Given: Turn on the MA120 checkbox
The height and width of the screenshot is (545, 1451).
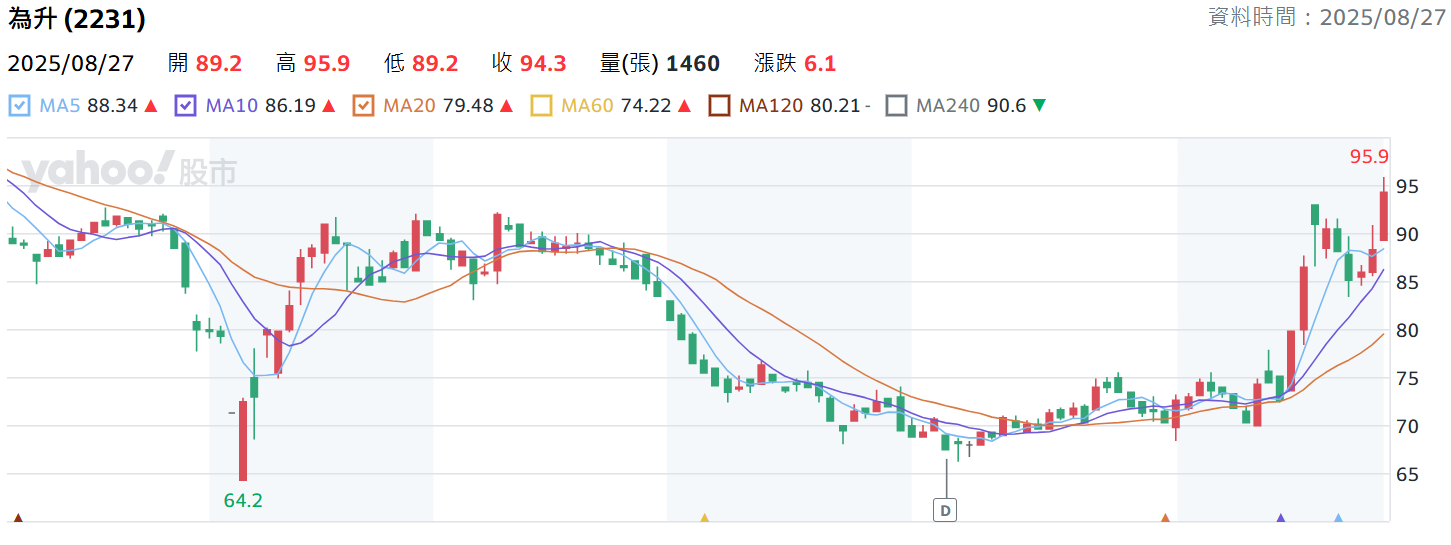Looking at the screenshot, I should point(719,106).
